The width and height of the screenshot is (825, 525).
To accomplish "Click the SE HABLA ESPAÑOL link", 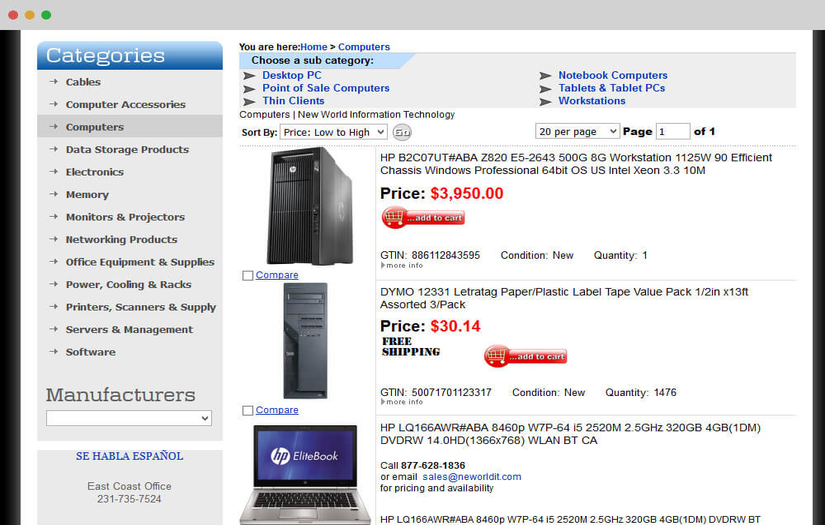I will (x=129, y=456).
